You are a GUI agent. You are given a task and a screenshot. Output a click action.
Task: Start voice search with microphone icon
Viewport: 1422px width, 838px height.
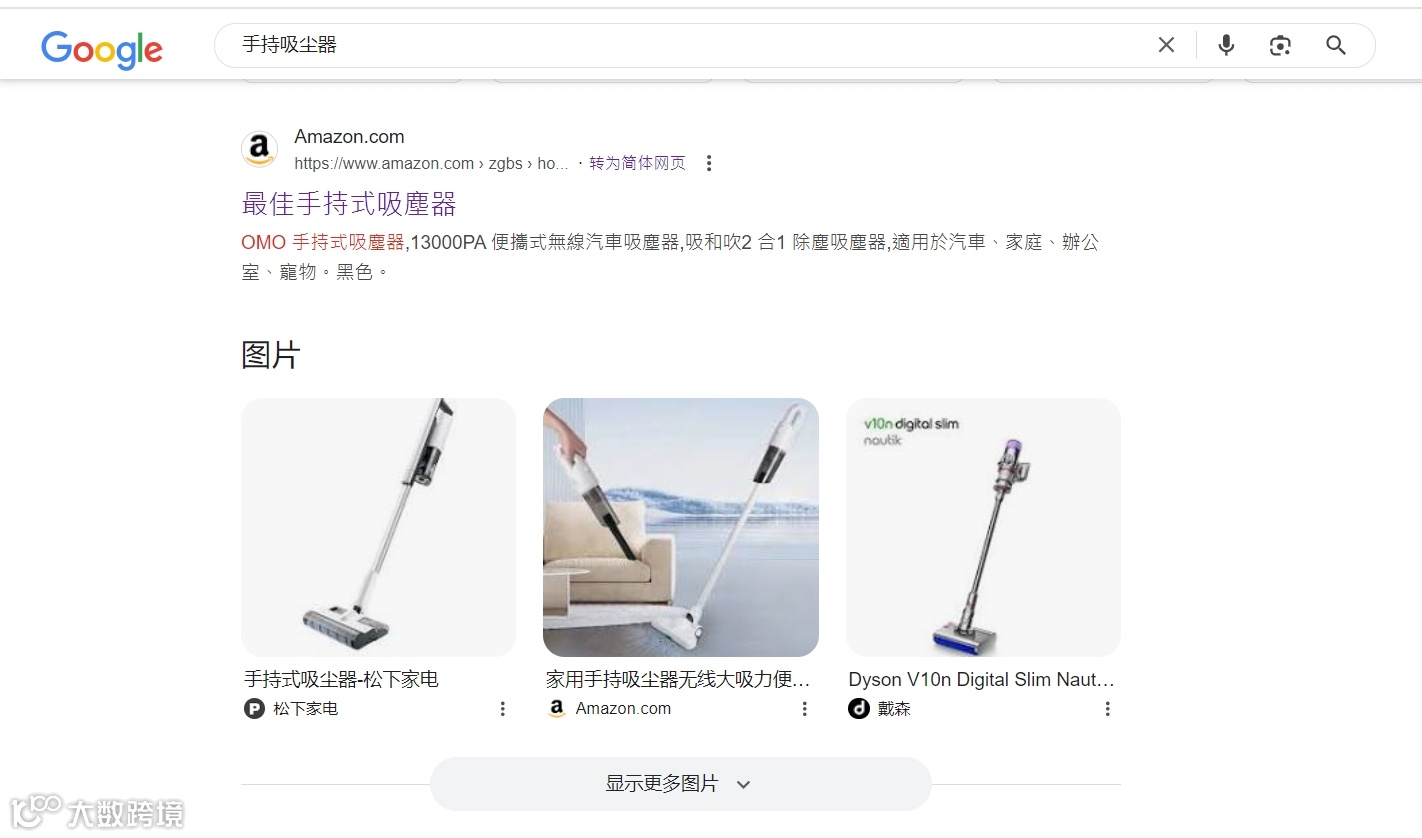click(1226, 45)
